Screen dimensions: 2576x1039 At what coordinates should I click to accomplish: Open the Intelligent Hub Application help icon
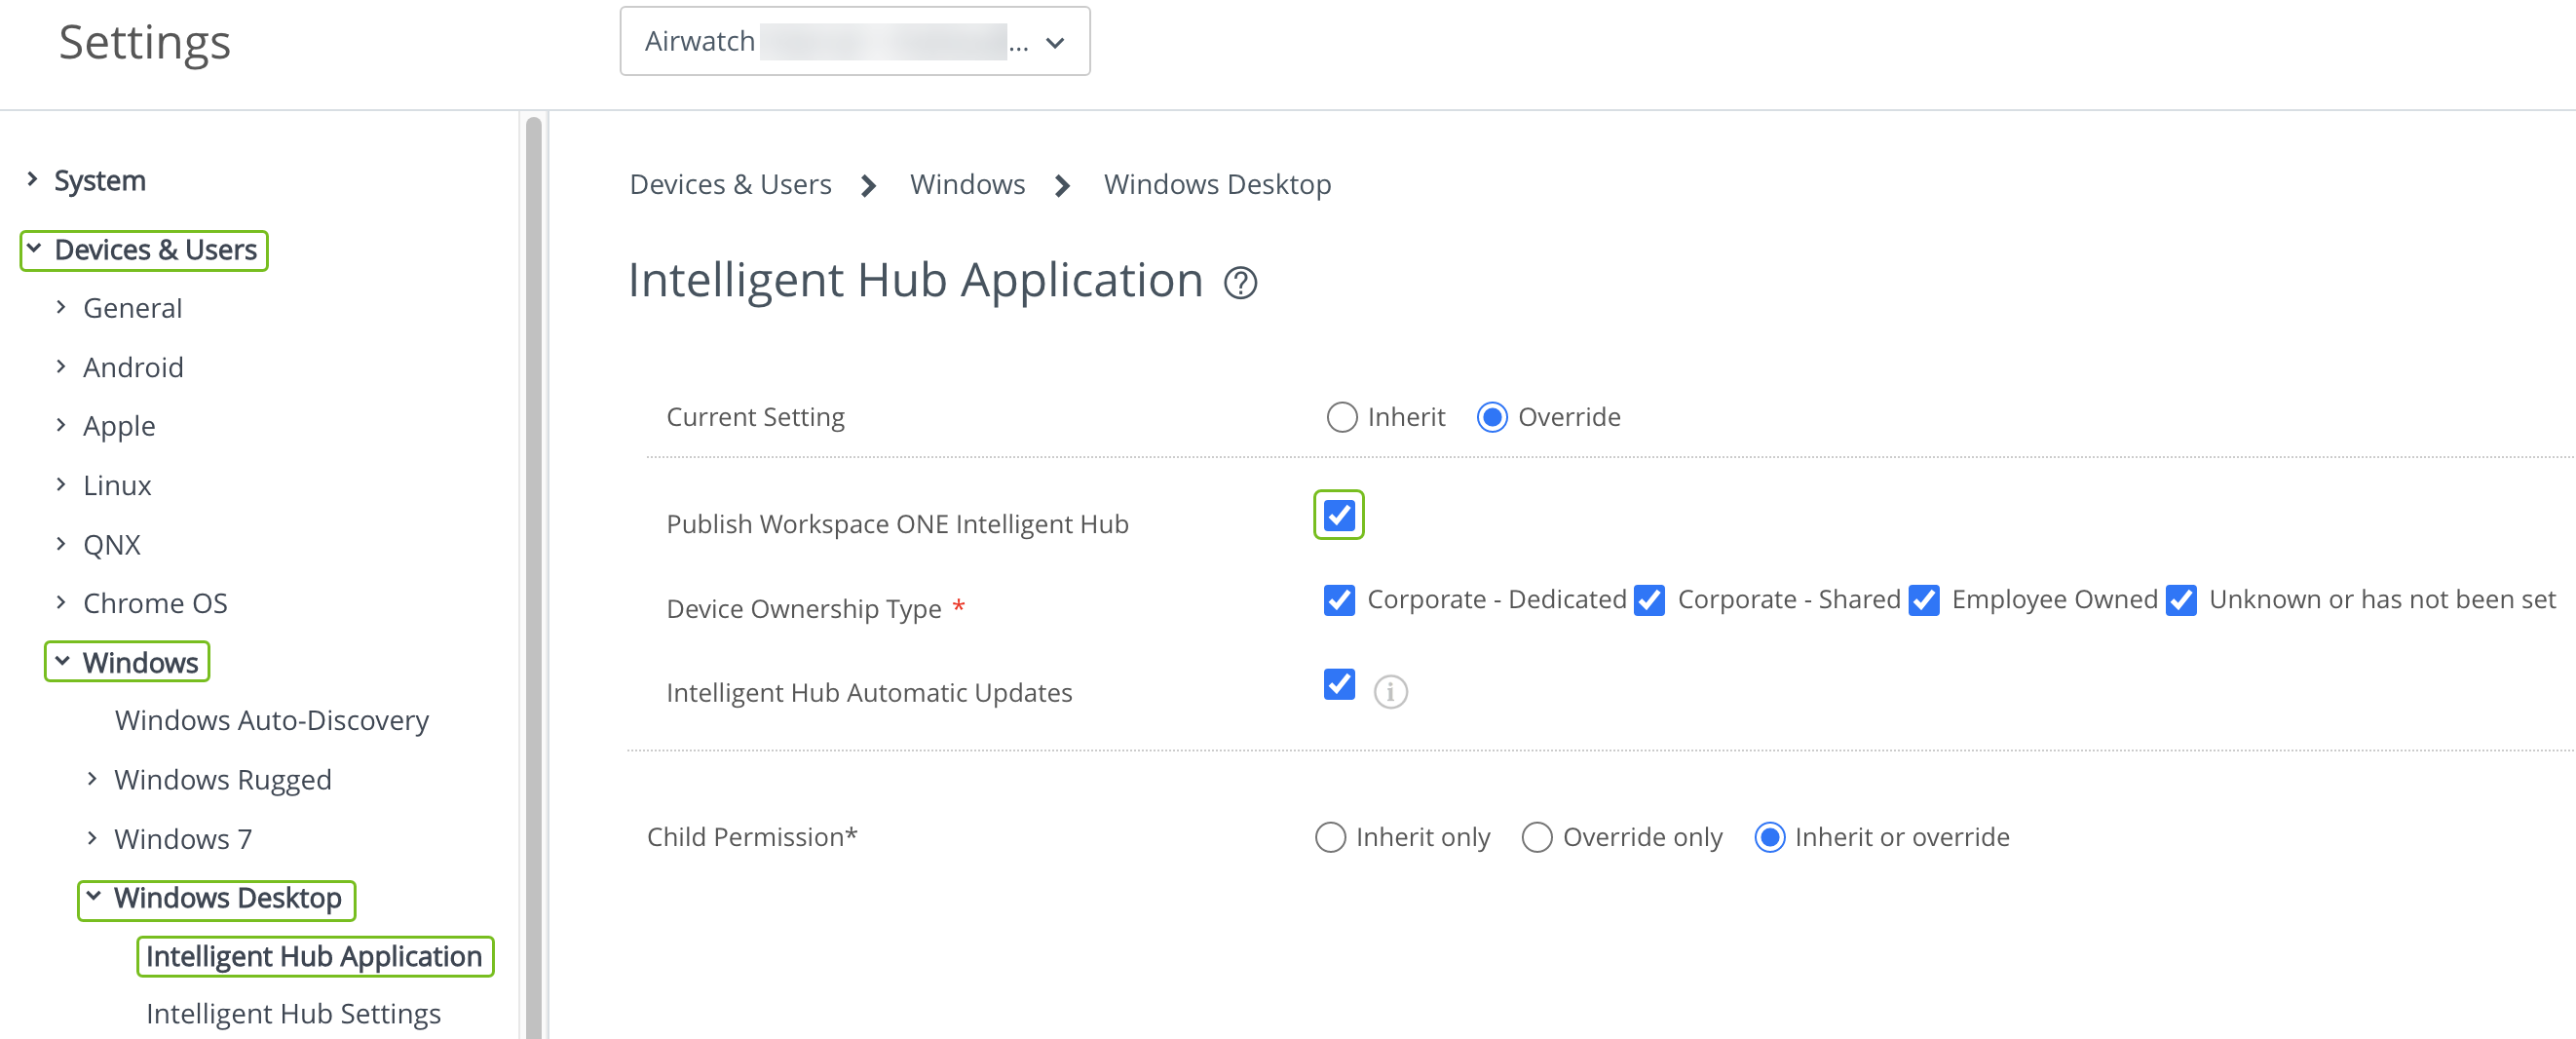click(1240, 283)
